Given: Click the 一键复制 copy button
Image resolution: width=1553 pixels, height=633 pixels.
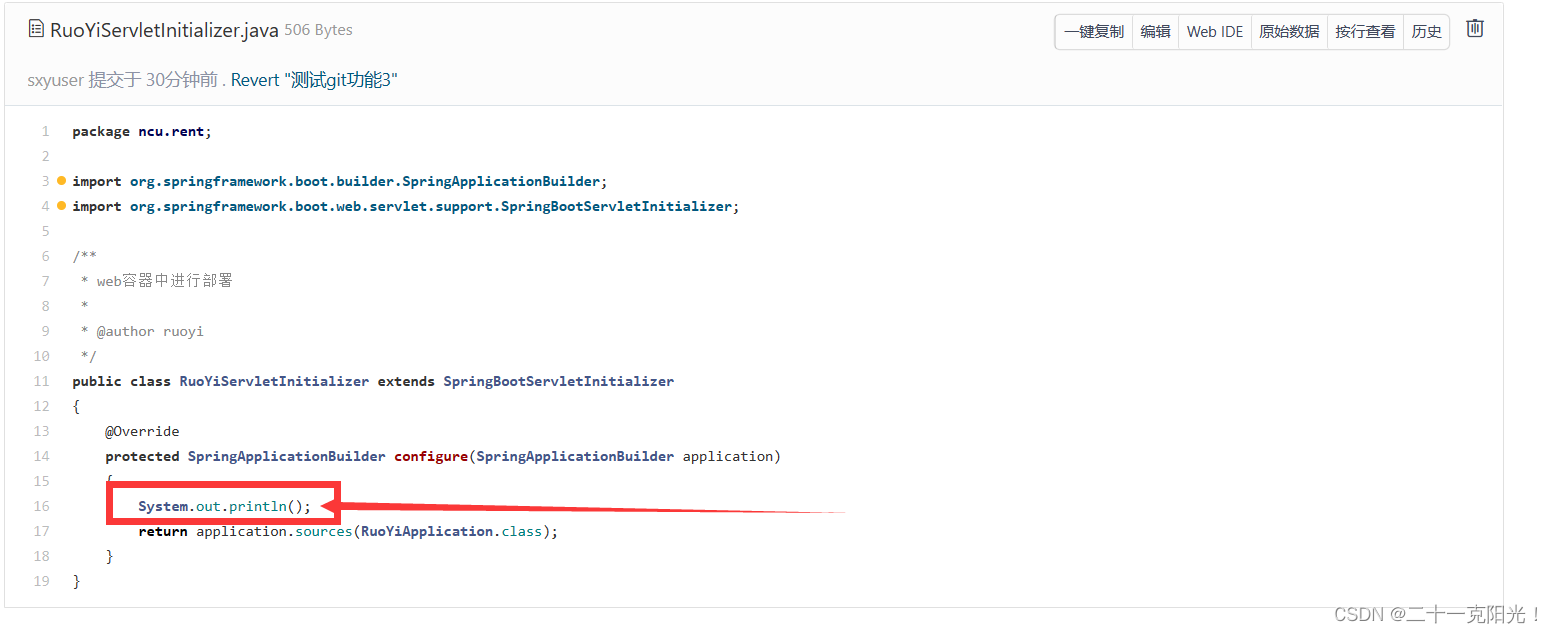Looking at the screenshot, I should [1094, 32].
